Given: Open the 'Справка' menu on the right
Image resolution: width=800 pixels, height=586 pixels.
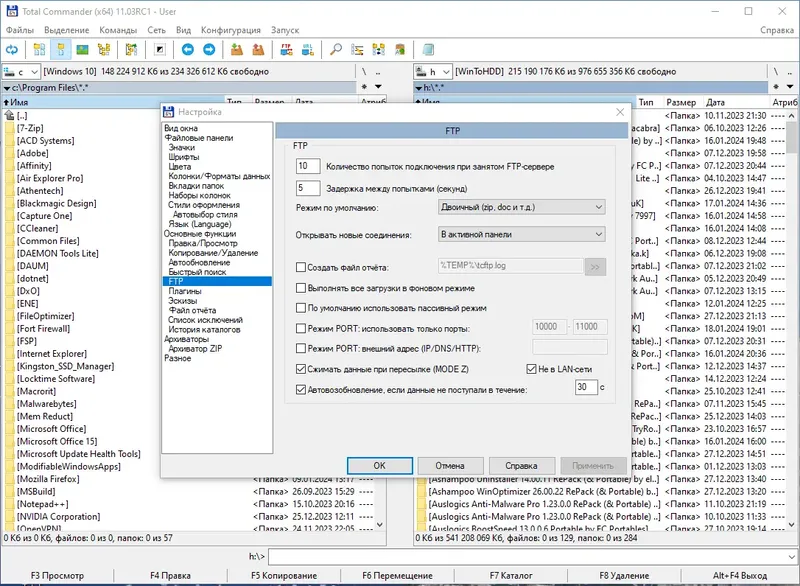Looking at the screenshot, I should tap(777, 30).
